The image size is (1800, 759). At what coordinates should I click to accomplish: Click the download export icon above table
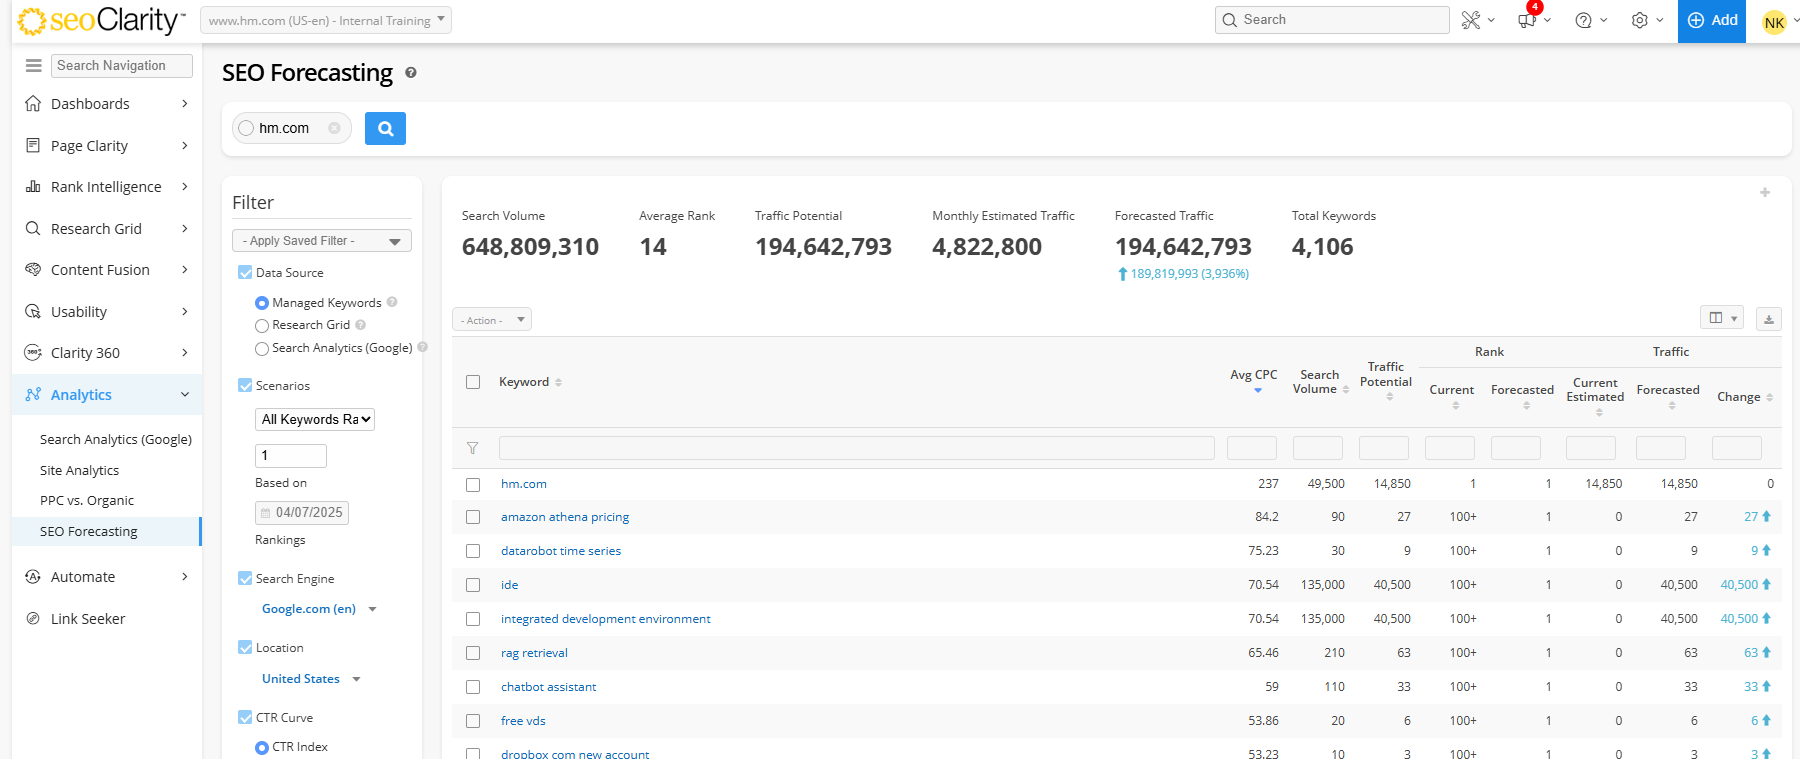[1768, 319]
